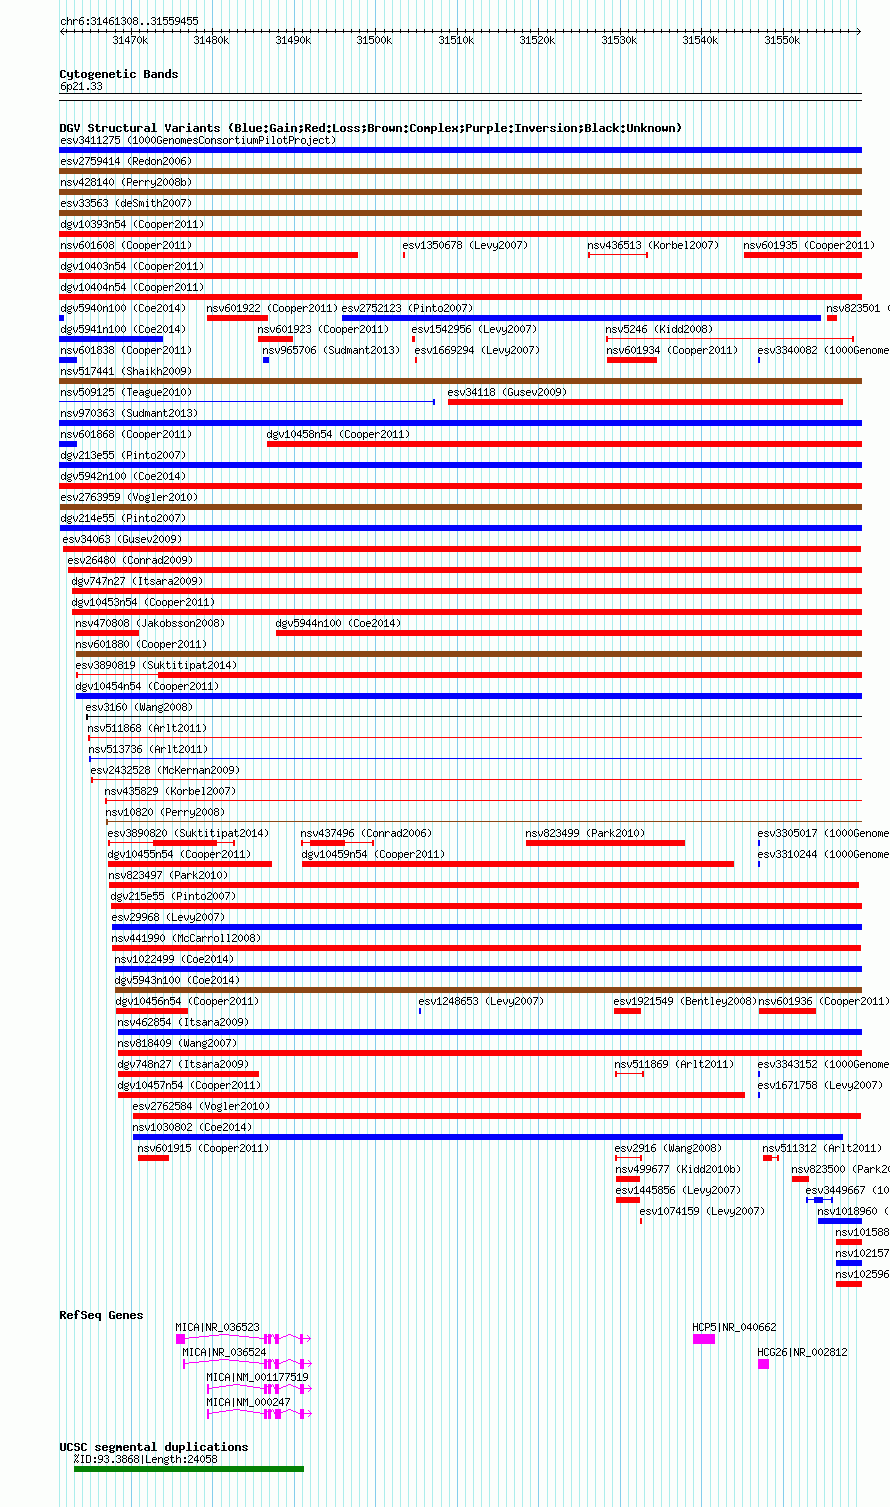Screen dimensions: 890x1507
Task: Click the nsv511868 (Arlt2011) label
Action: (x=148, y=728)
